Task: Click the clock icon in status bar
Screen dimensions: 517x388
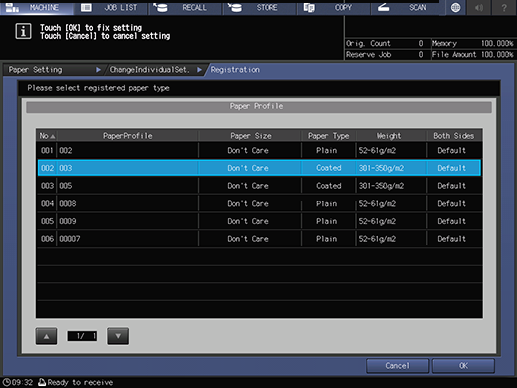Action: click(x=6, y=382)
